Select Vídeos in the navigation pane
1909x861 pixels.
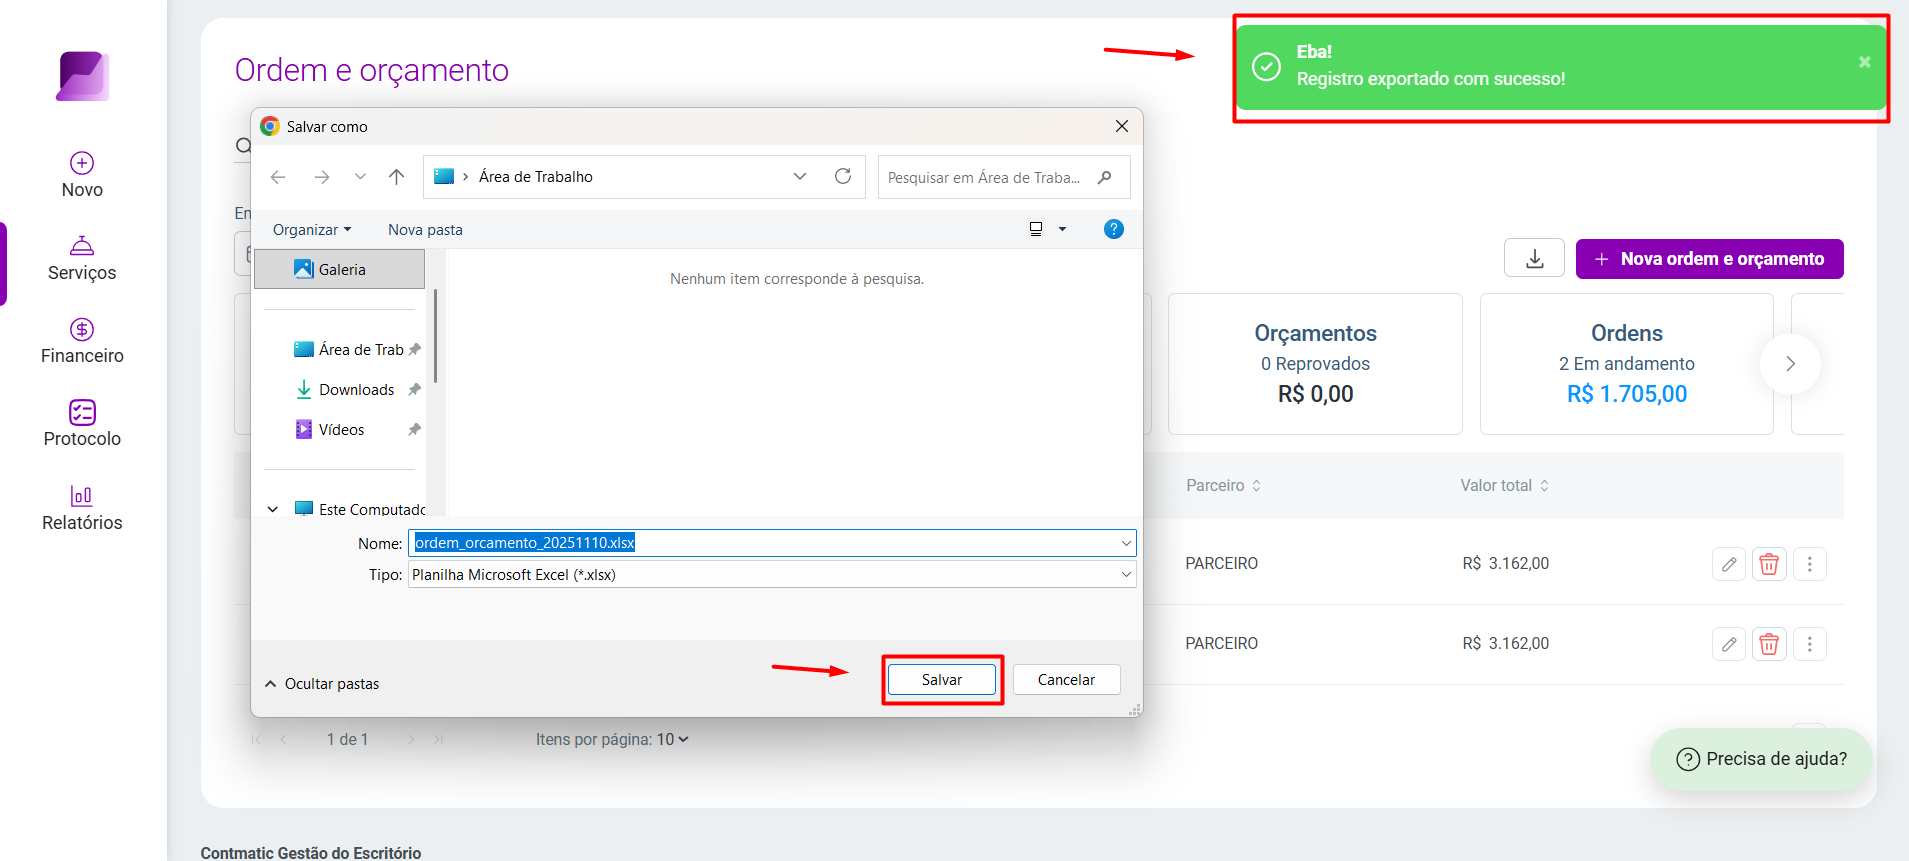click(330, 429)
